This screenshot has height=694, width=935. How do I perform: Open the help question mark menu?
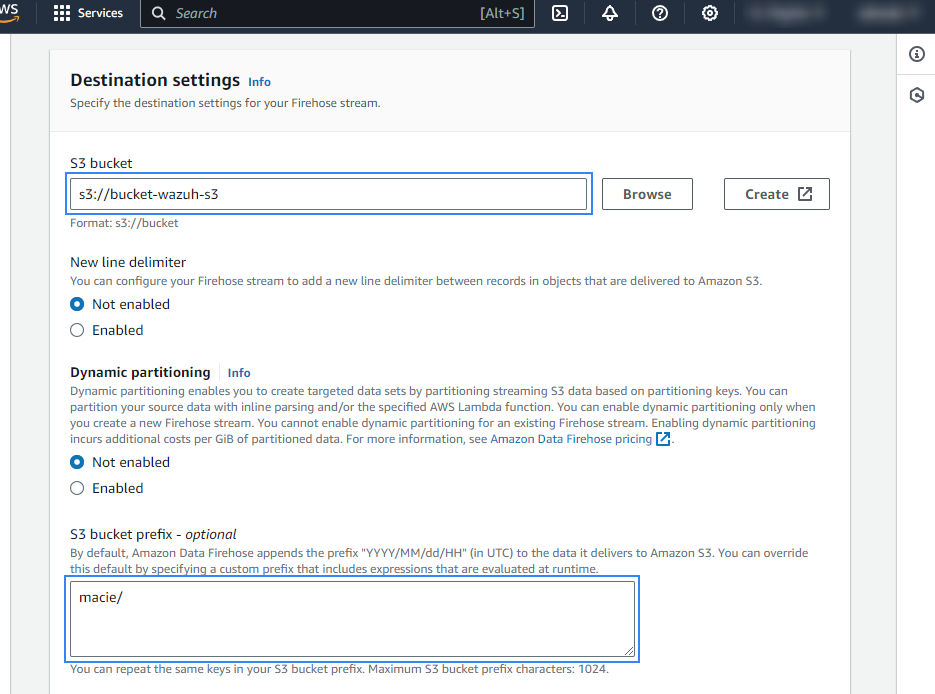coord(660,14)
